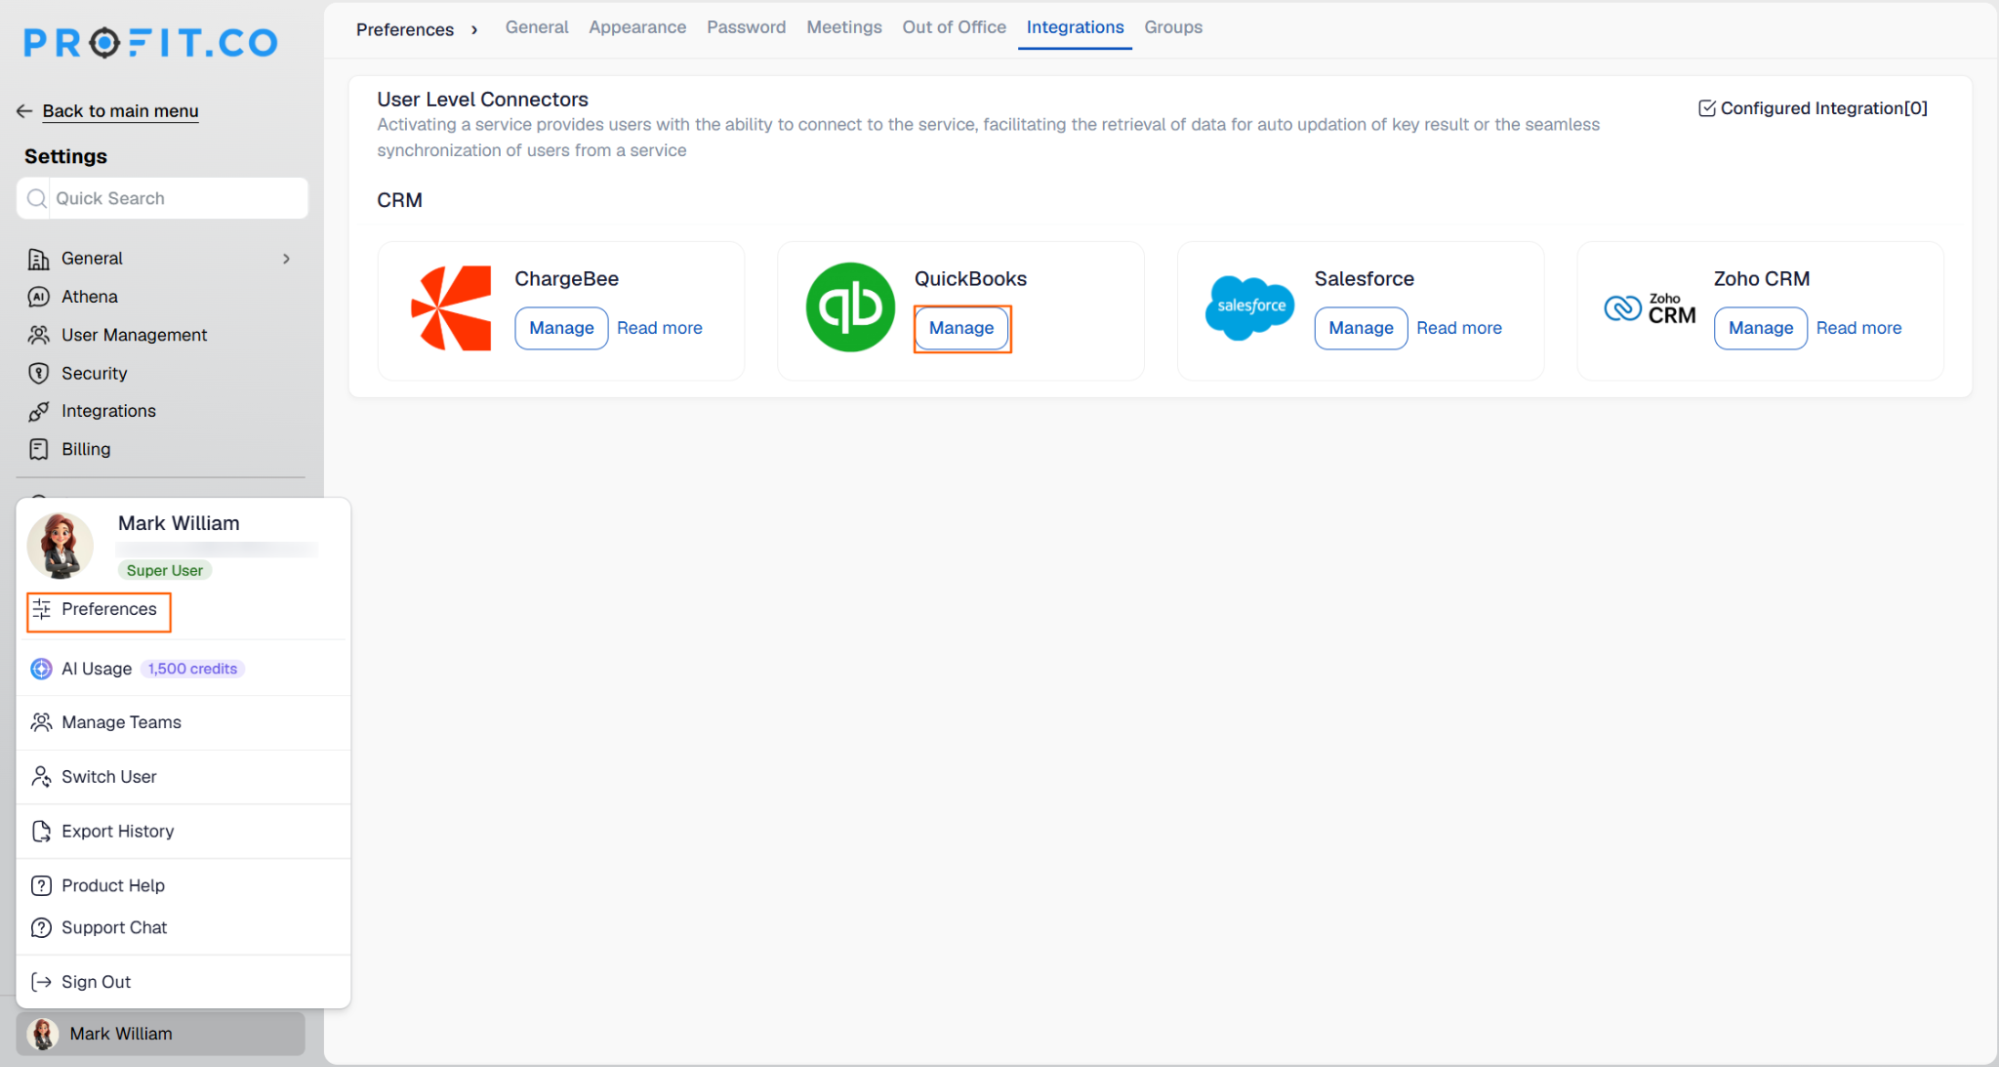Click the Manage Teams people icon
1999x1067 pixels.
pyautogui.click(x=41, y=722)
